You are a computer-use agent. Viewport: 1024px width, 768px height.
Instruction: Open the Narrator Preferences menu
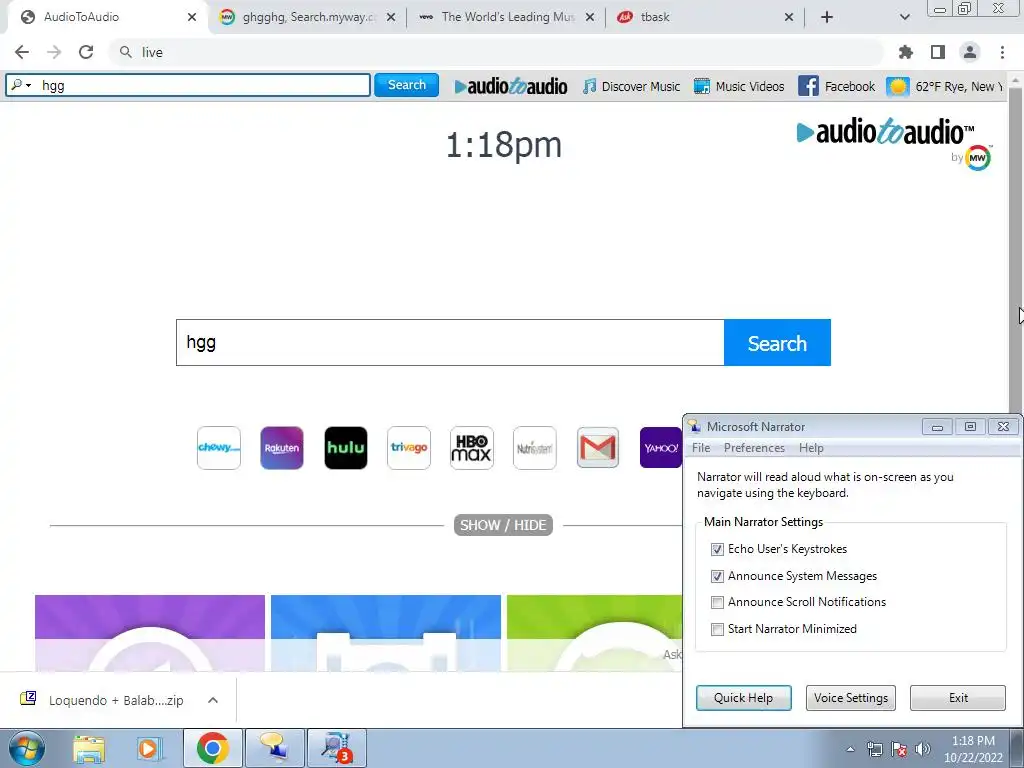[x=754, y=448]
